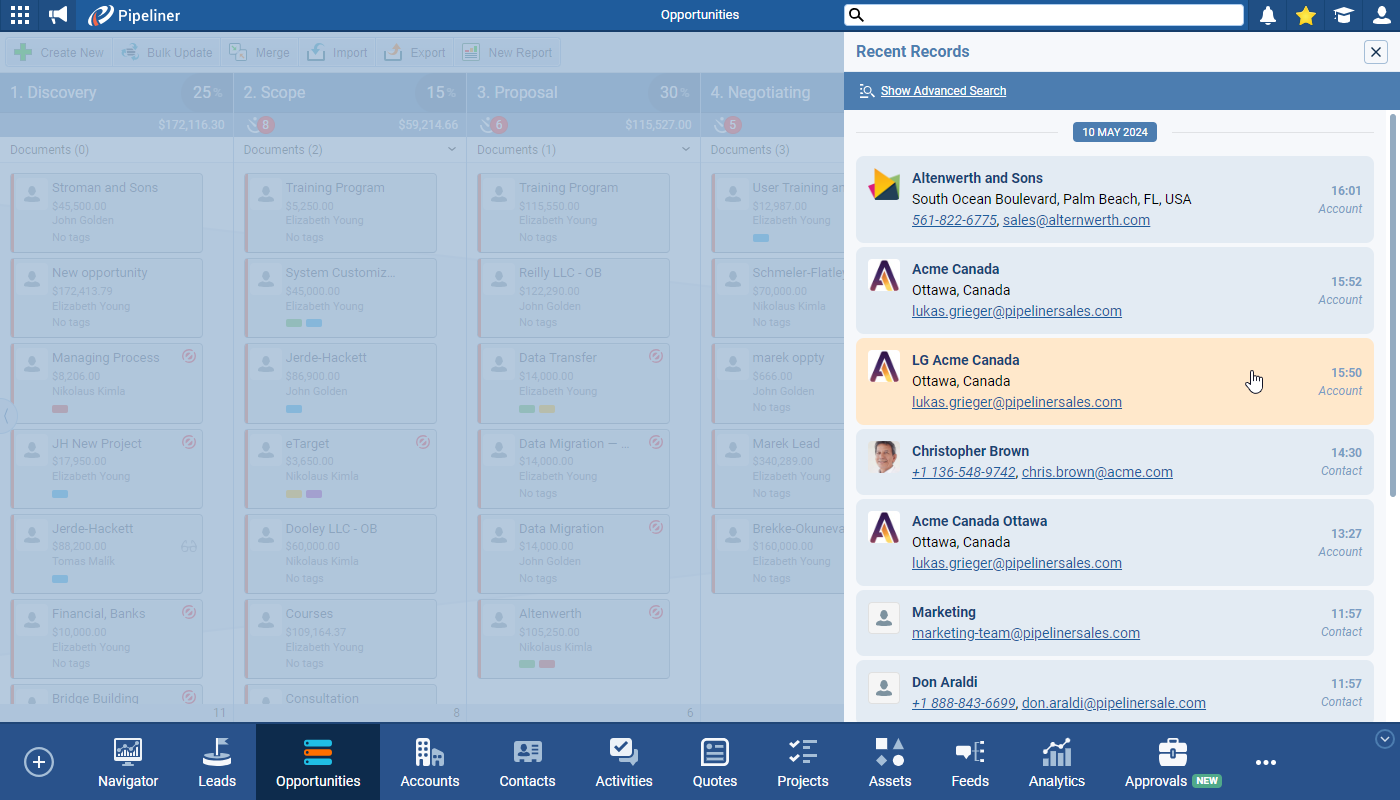
Task: Open the Analytics section
Action: point(1056,763)
